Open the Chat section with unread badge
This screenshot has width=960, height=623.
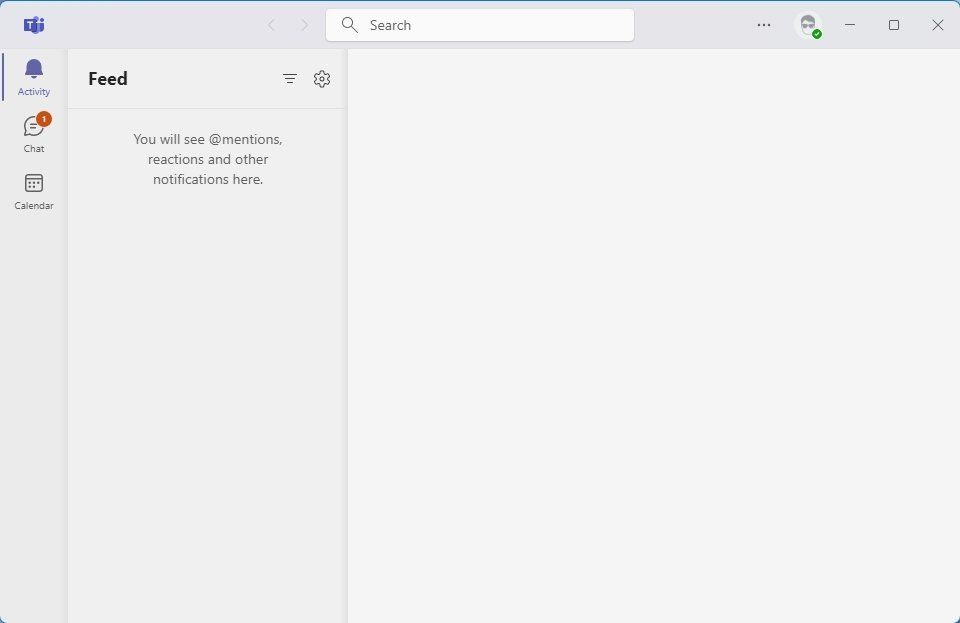click(x=33, y=133)
